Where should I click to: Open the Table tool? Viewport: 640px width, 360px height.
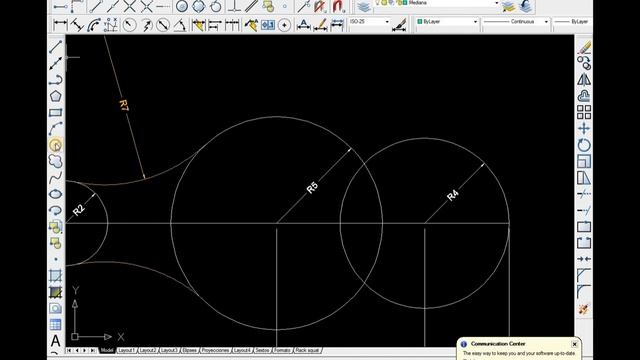click(x=56, y=324)
